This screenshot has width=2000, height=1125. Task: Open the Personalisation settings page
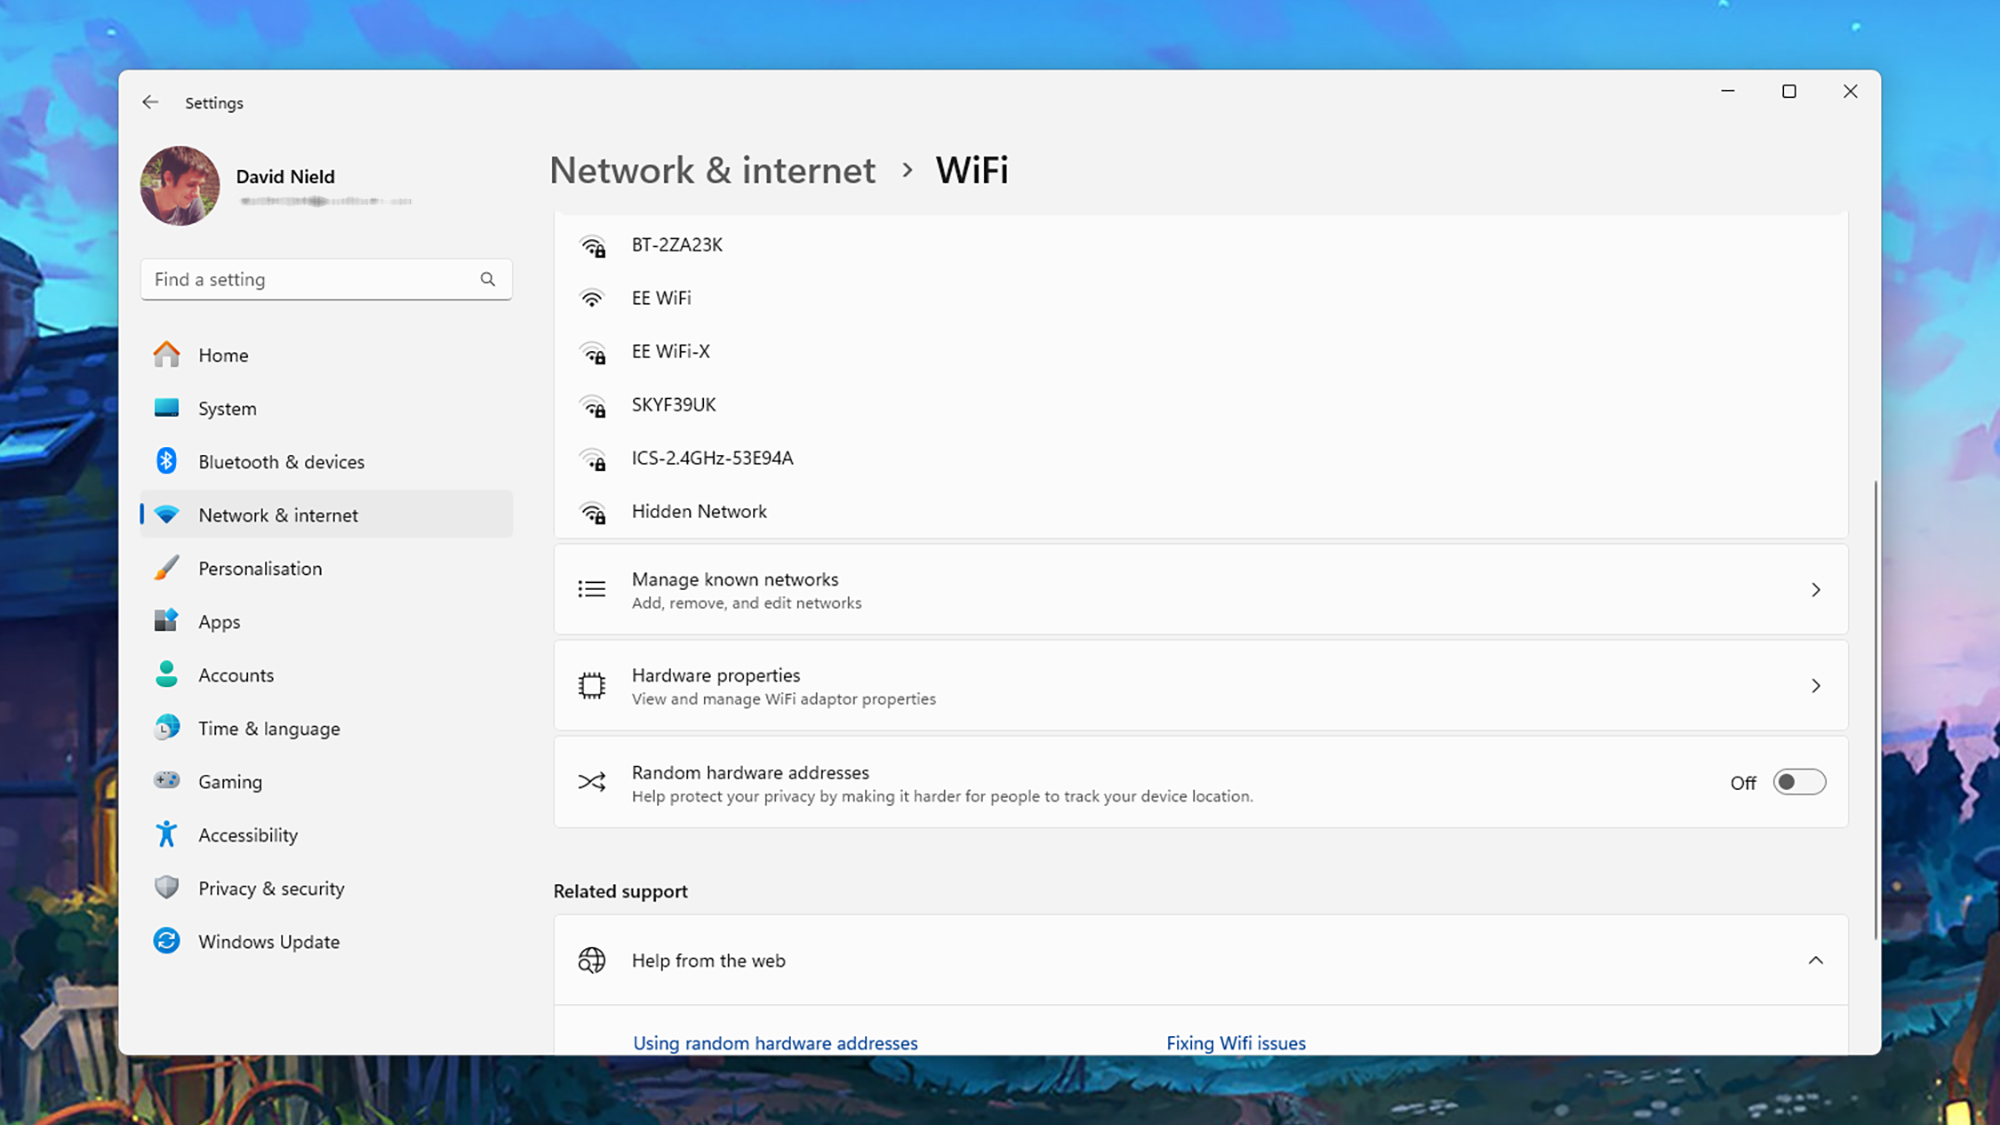coord(260,568)
